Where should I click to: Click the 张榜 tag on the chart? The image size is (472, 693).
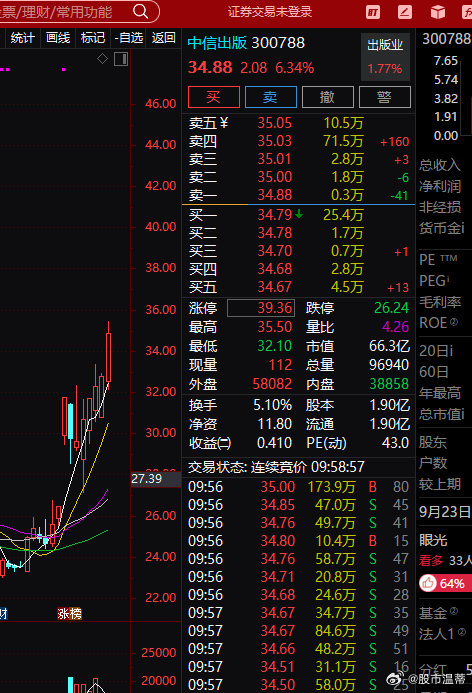pos(69,614)
